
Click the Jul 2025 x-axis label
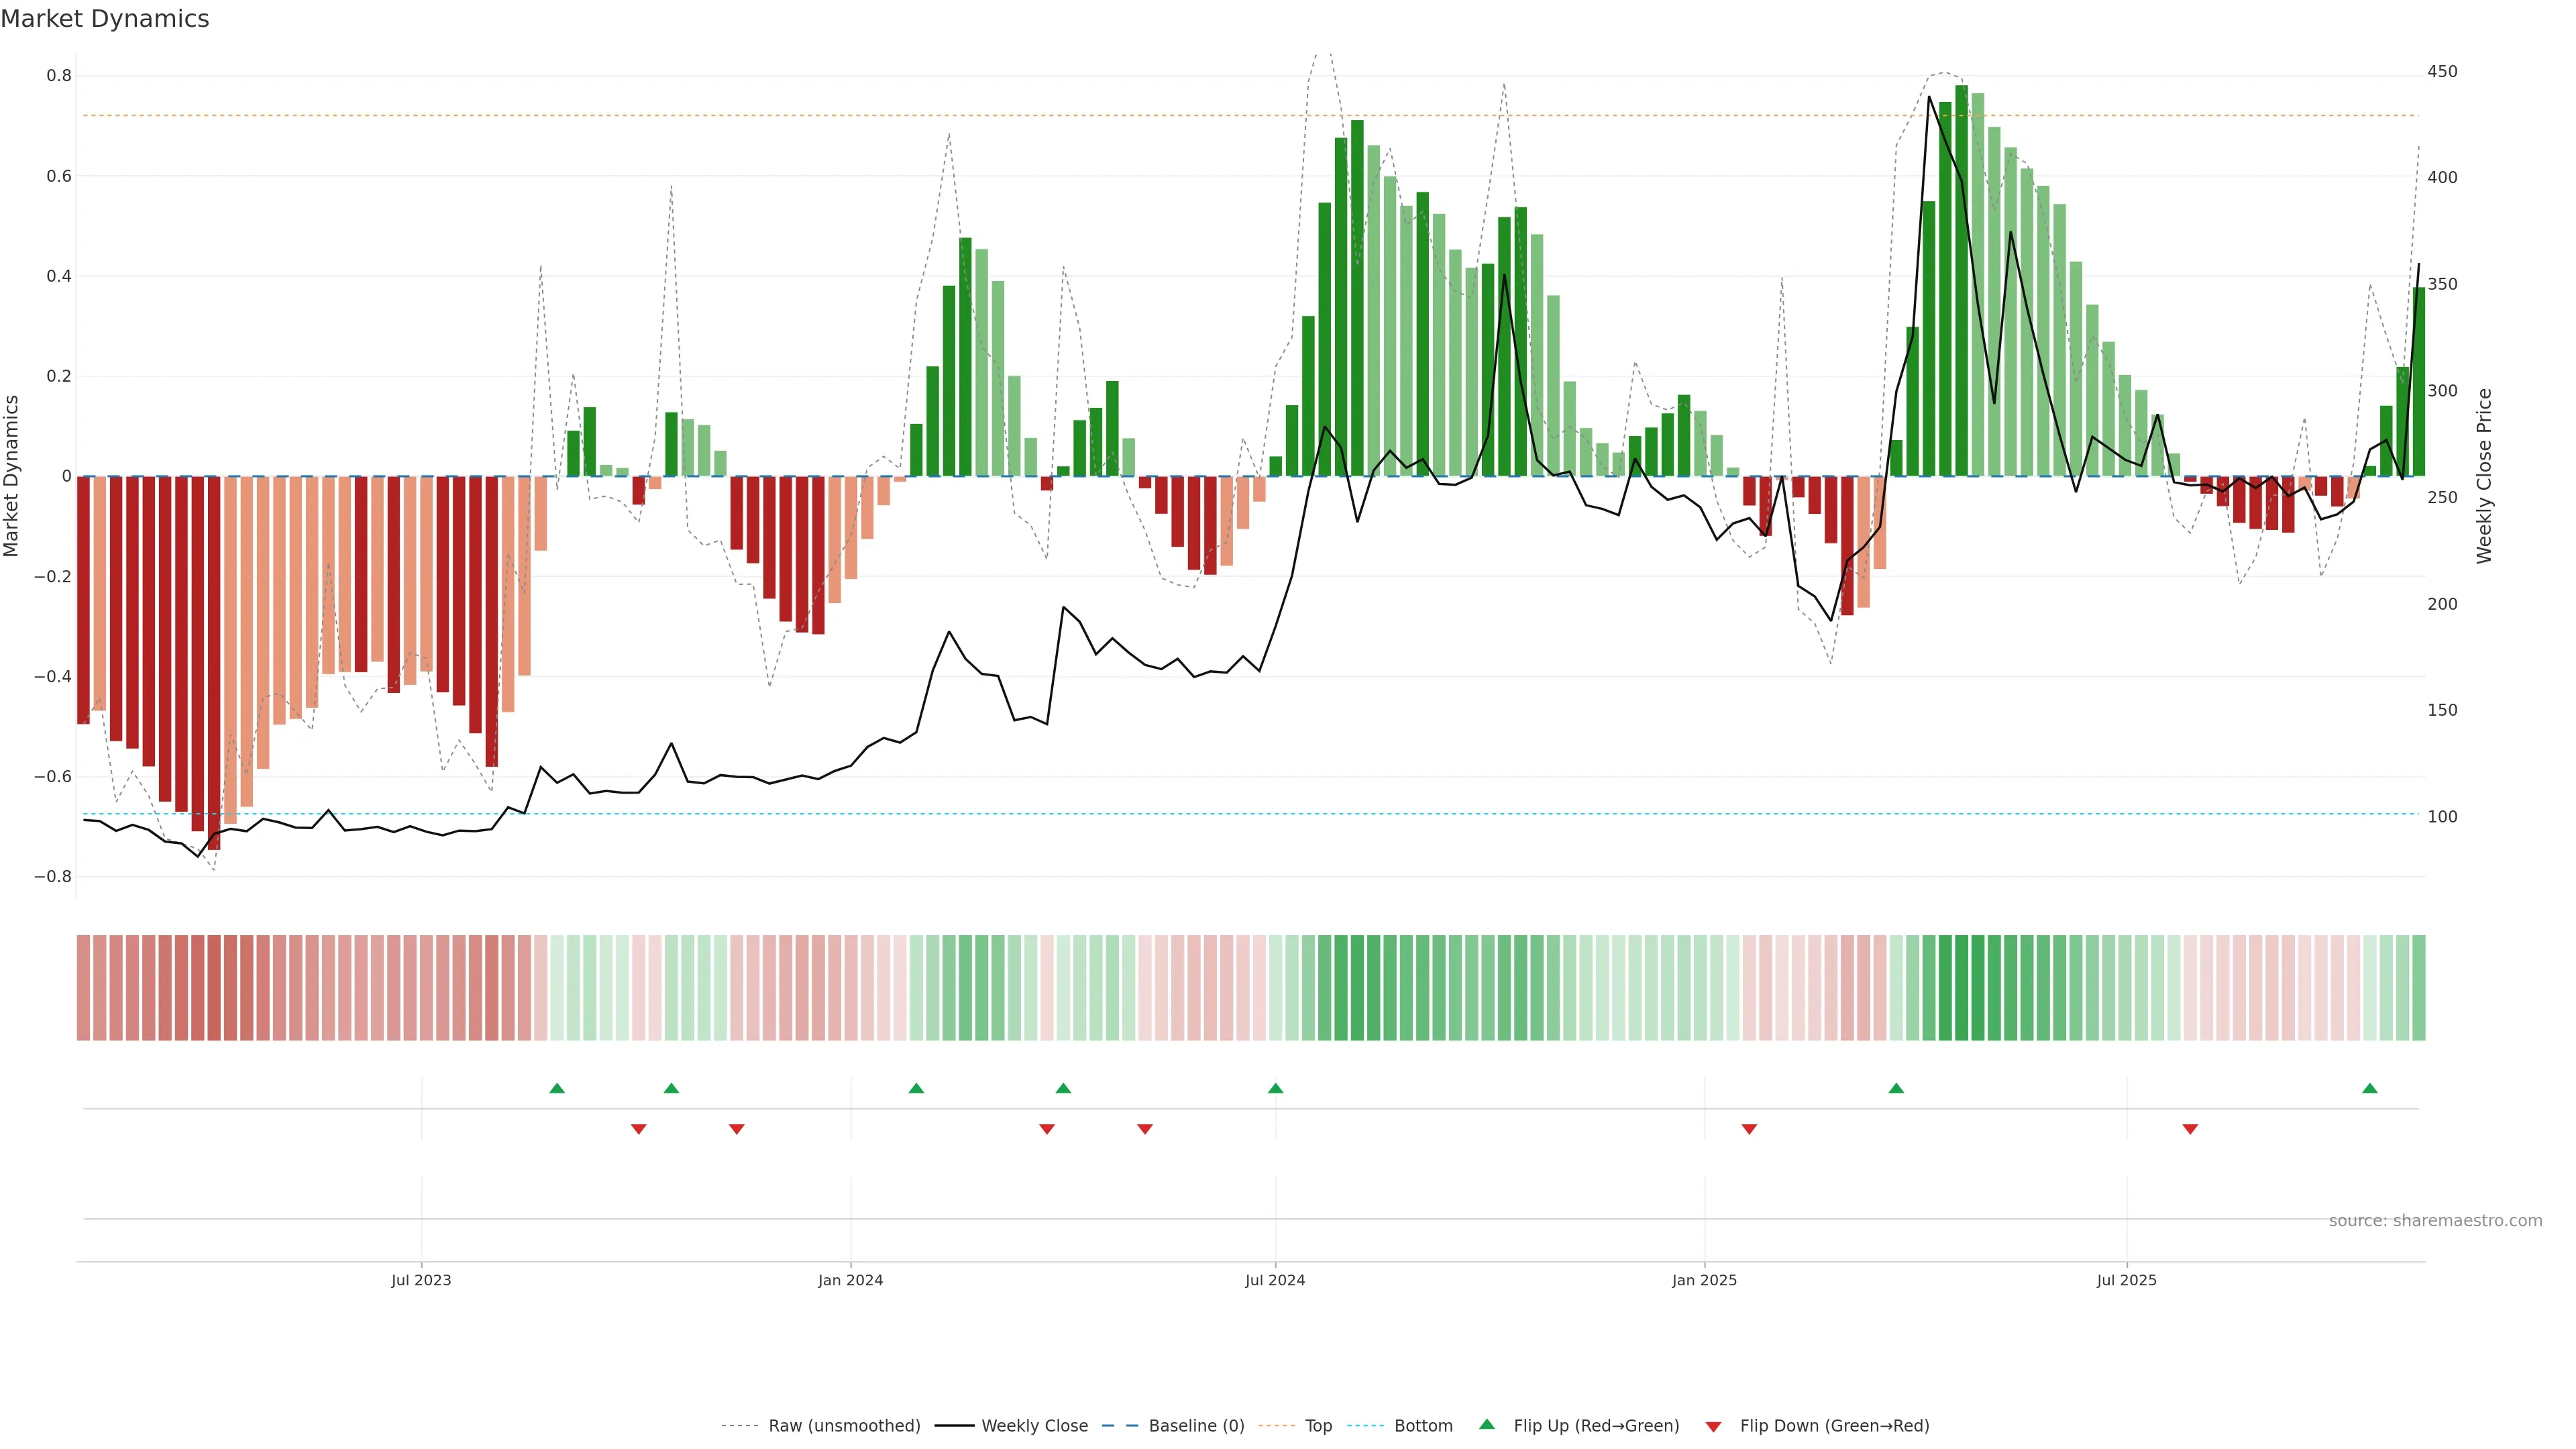click(x=2126, y=1280)
